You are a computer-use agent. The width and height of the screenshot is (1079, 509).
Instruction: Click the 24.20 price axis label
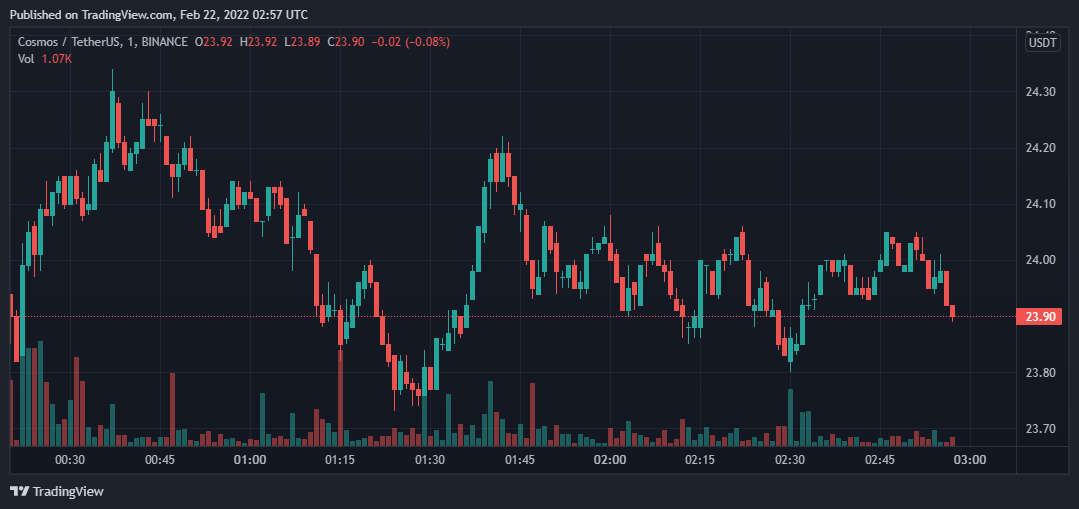point(1041,148)
